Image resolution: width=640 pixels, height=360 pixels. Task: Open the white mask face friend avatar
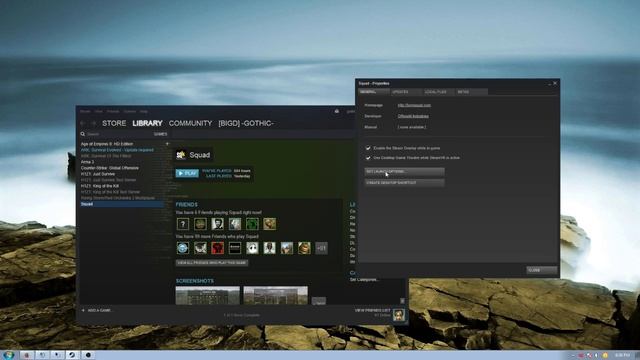[x=252, y=248]
